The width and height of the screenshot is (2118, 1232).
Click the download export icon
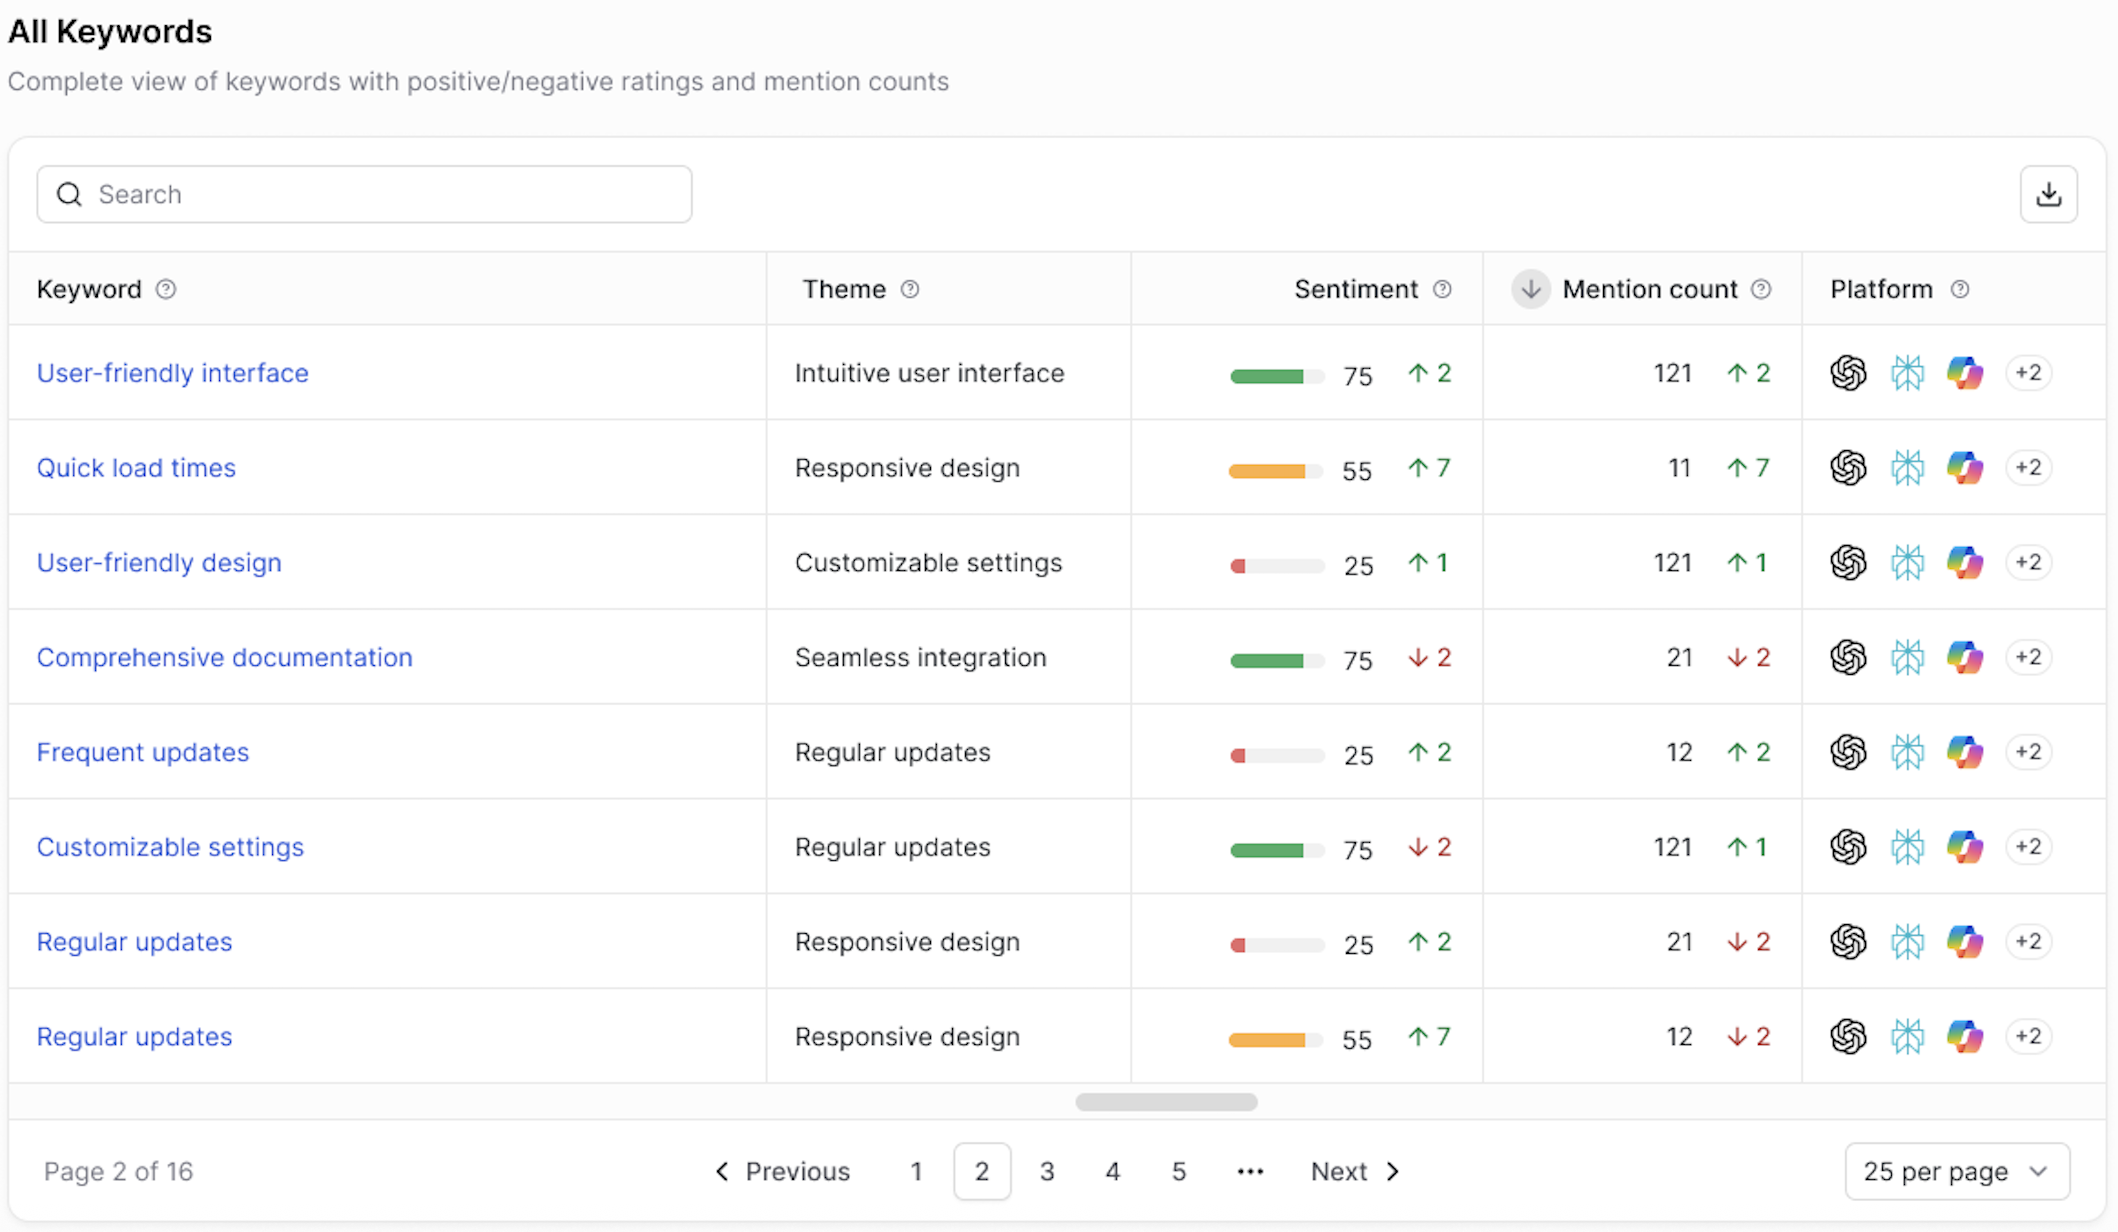click(x=2048, y=194)
